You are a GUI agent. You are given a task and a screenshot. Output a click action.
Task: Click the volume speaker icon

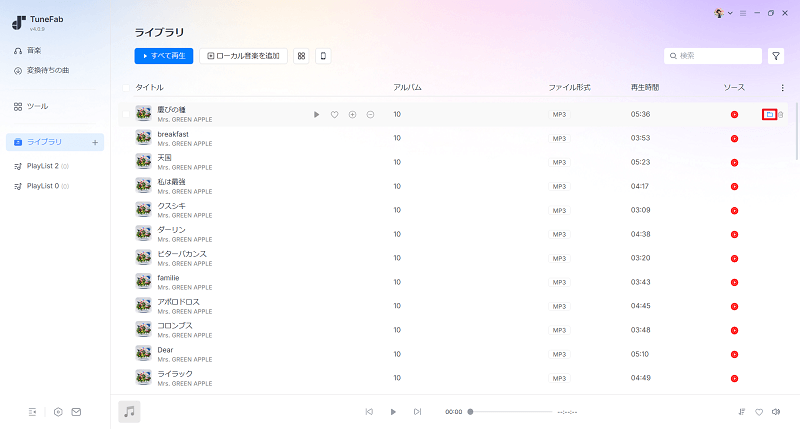(776, 412)
